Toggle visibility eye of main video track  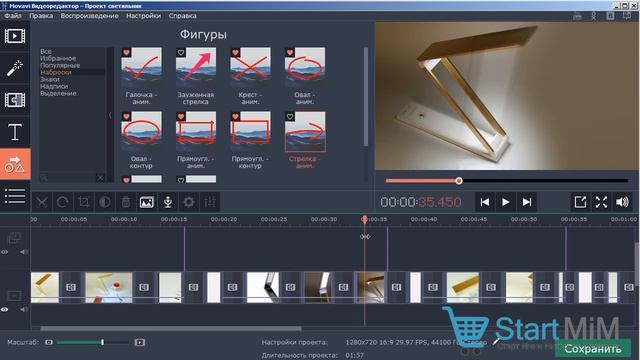(x=5, y=309)
